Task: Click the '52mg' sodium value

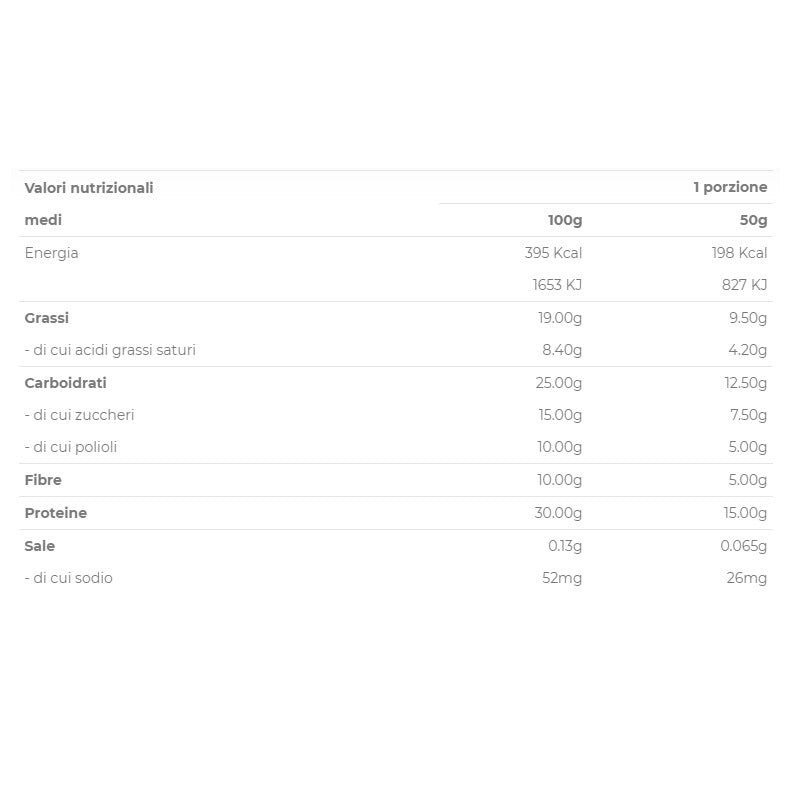Action: (x=562, y=578)
